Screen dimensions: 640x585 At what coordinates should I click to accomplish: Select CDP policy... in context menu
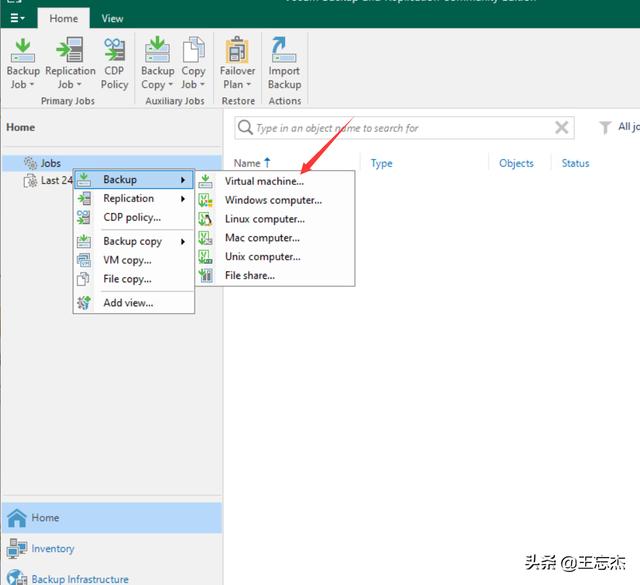coord(133,217)
